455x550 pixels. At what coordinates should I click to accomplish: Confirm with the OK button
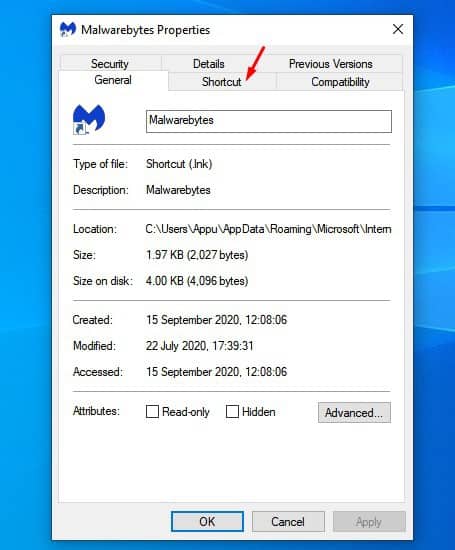[x=207, y=521]
